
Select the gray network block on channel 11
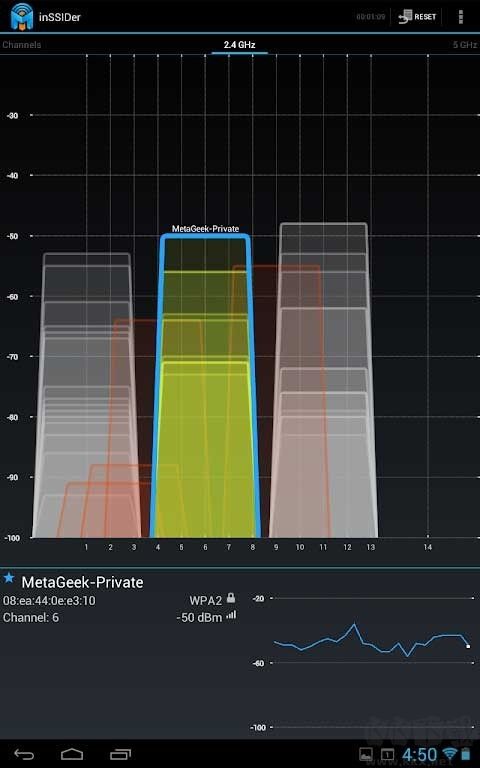coord(323,381)
